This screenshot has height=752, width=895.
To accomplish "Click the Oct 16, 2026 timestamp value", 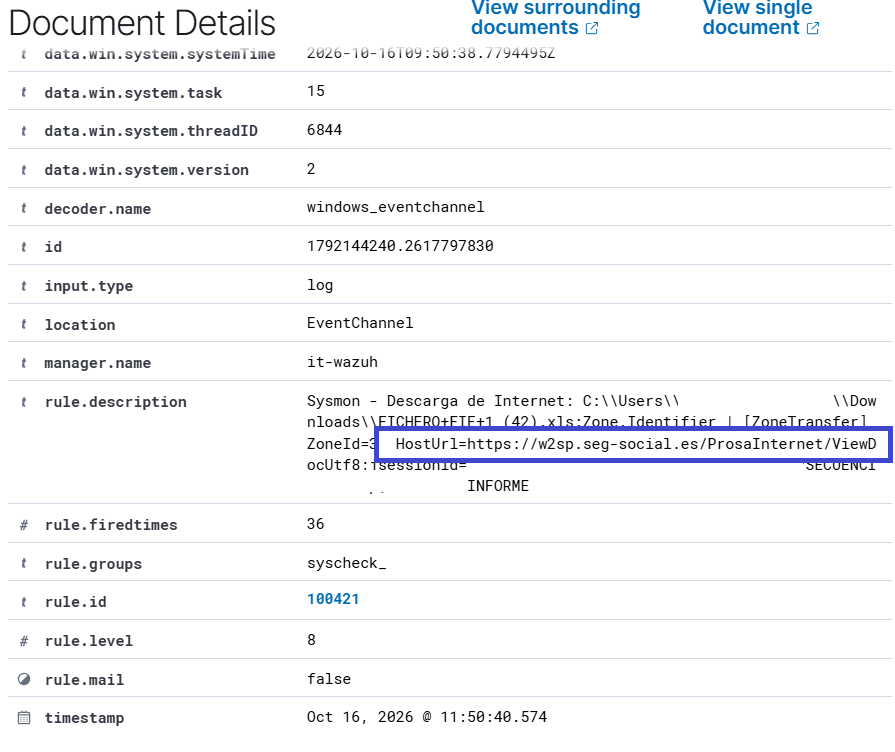I will [x=426, y=717].
